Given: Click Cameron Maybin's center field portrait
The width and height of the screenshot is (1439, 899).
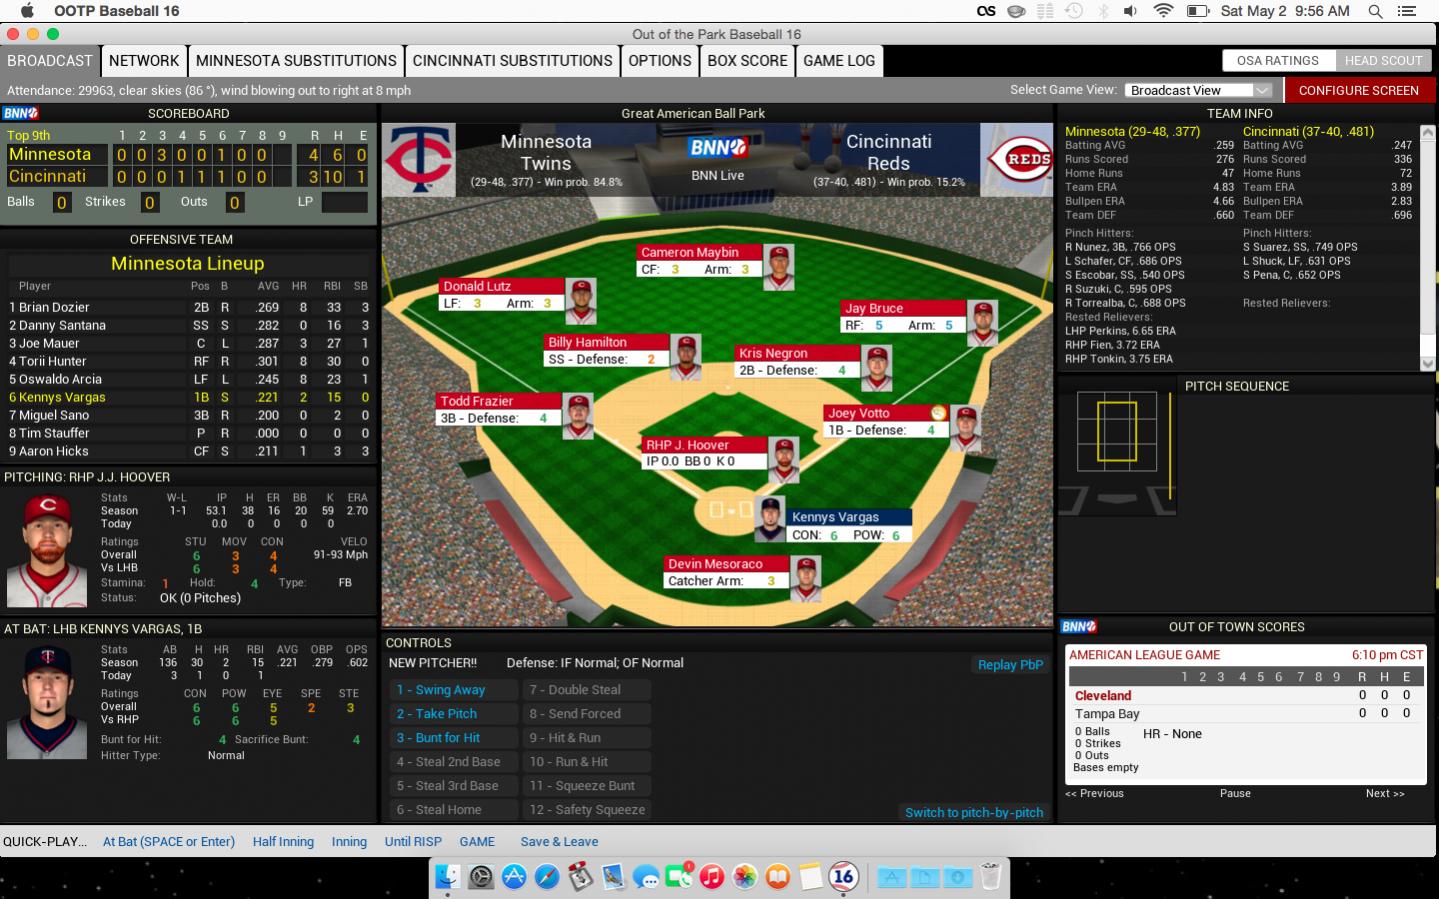Looking at the screenshot, I should (778, 267).
